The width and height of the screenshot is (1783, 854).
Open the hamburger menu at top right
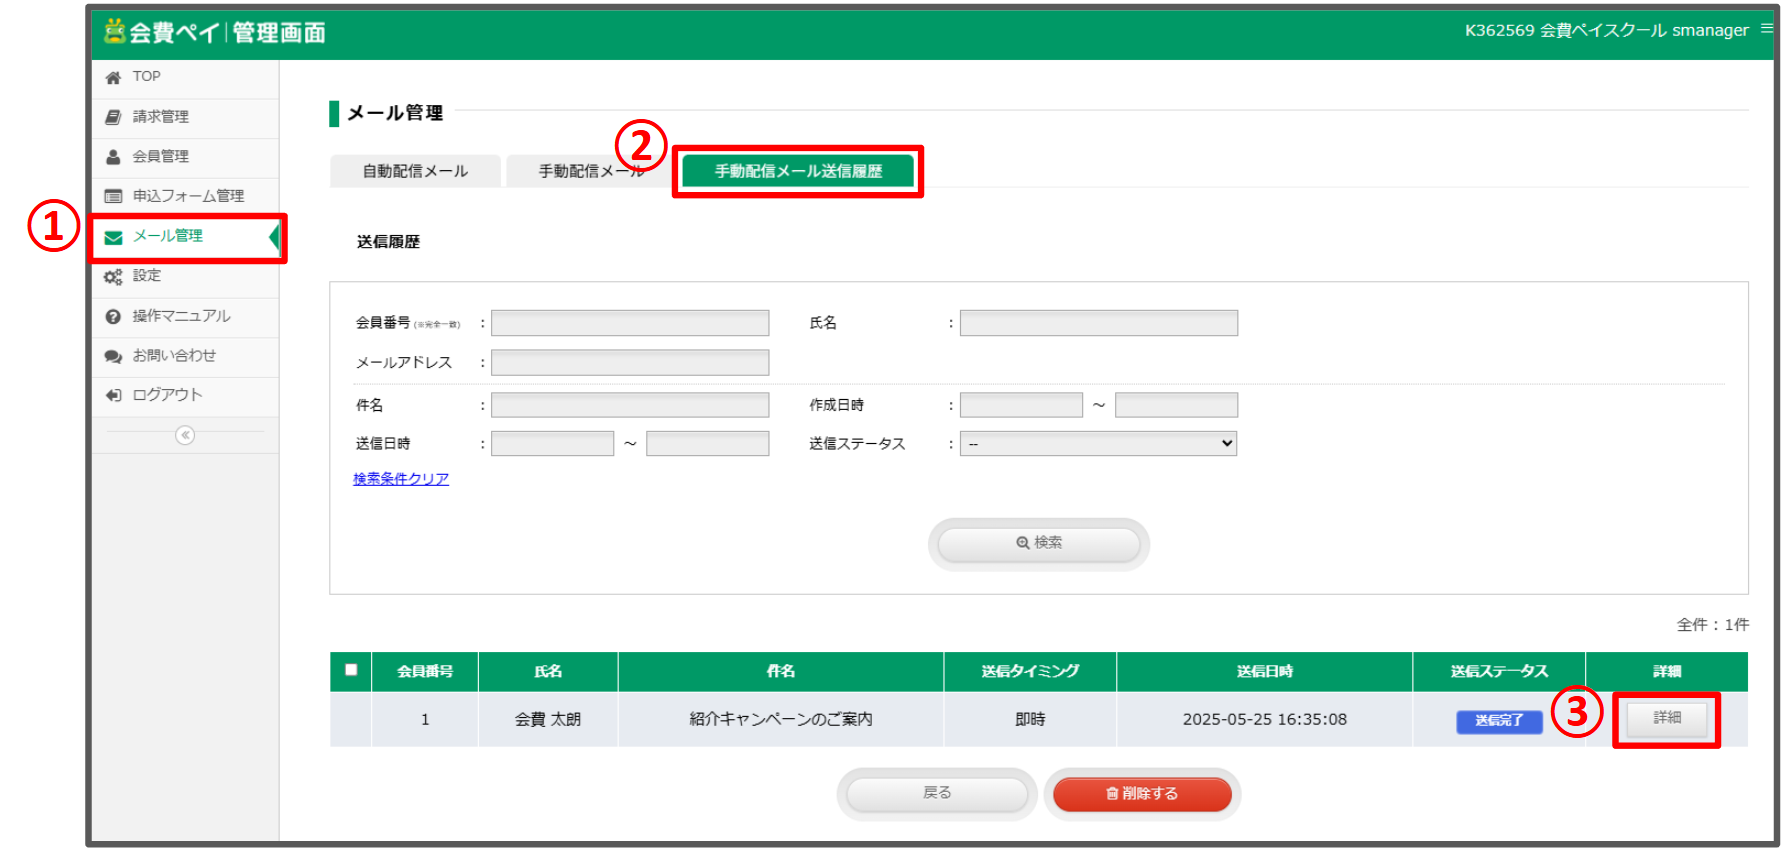[x=1766, y=29]
